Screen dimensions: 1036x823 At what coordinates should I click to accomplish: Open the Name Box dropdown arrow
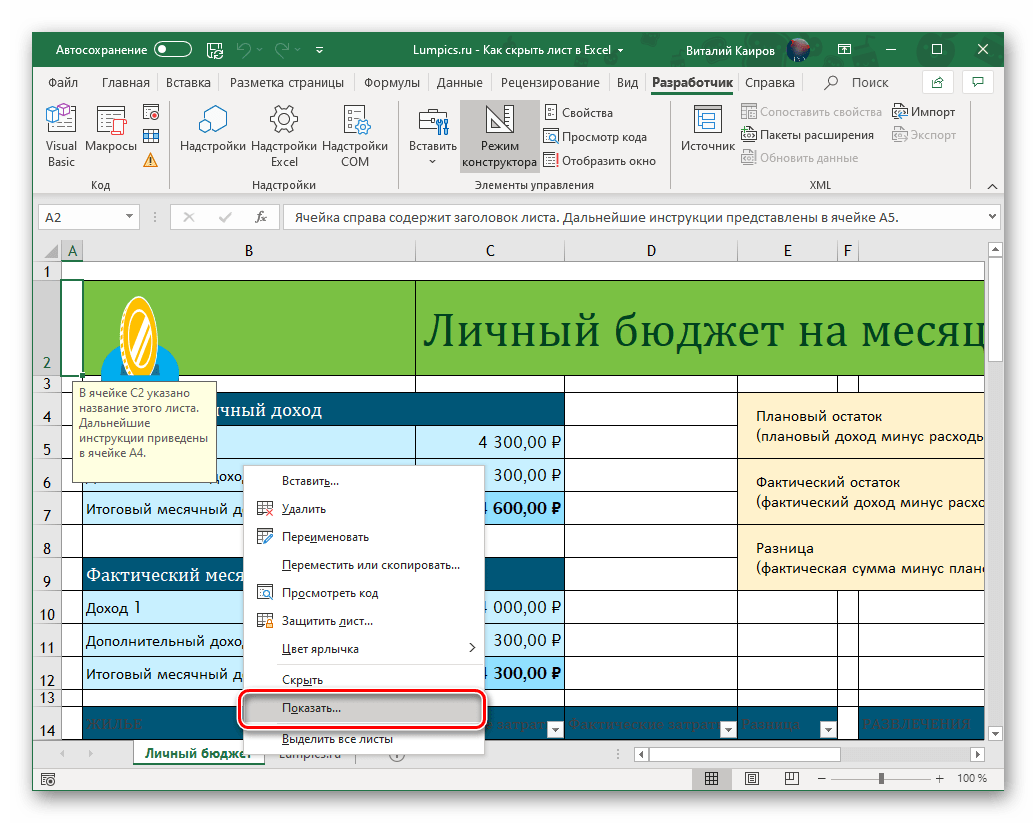tap(129, 217)
